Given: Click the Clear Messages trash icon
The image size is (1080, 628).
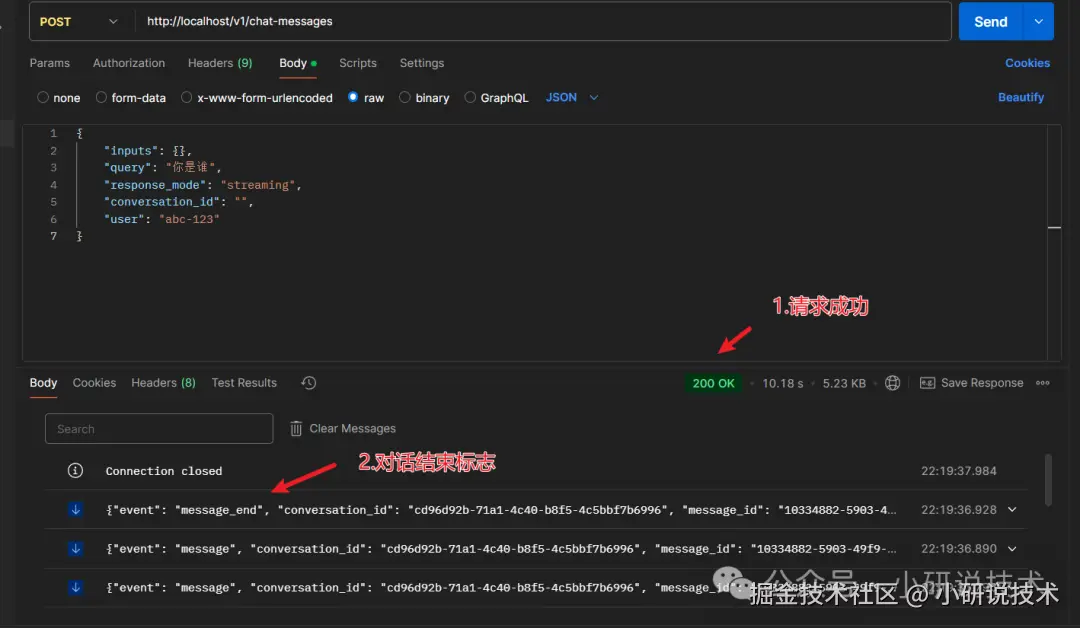Looking at the screenshot, I should pyautogui.click(x=295, y=428).
